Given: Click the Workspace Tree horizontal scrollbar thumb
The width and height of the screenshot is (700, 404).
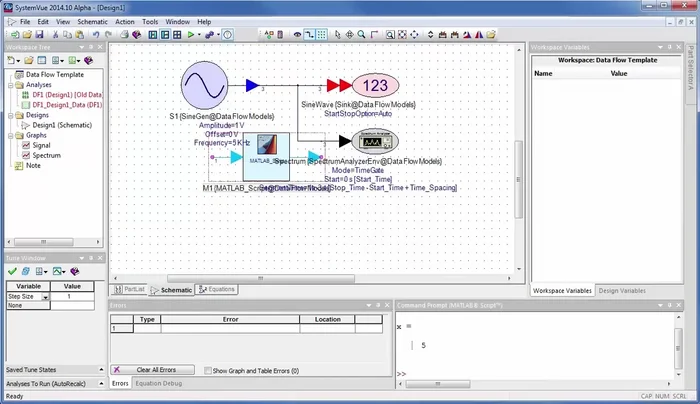Looking at the screenshot, I should tap(43, 242).
